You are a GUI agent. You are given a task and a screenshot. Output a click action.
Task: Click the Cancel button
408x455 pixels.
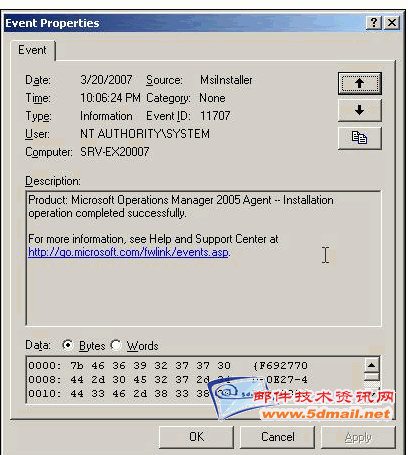tap(277, 437)
